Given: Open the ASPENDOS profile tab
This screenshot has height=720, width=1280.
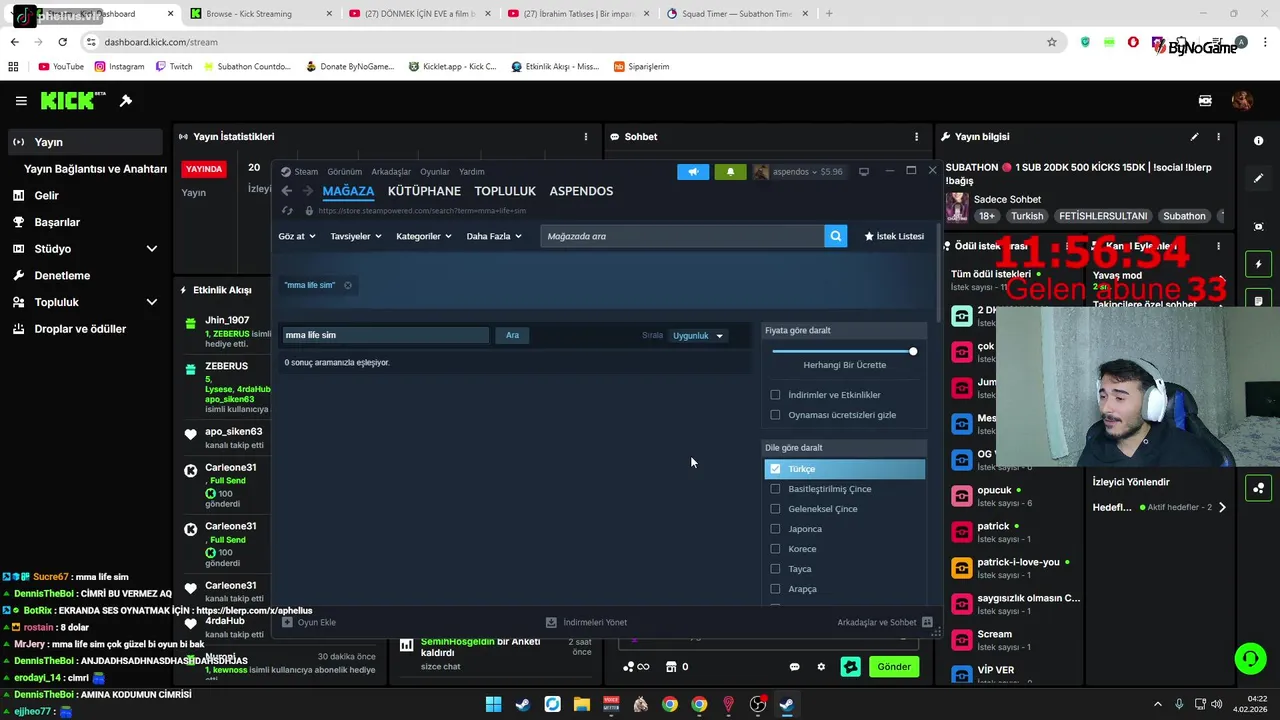Looking at the screenshot, I should pos(581,191).
